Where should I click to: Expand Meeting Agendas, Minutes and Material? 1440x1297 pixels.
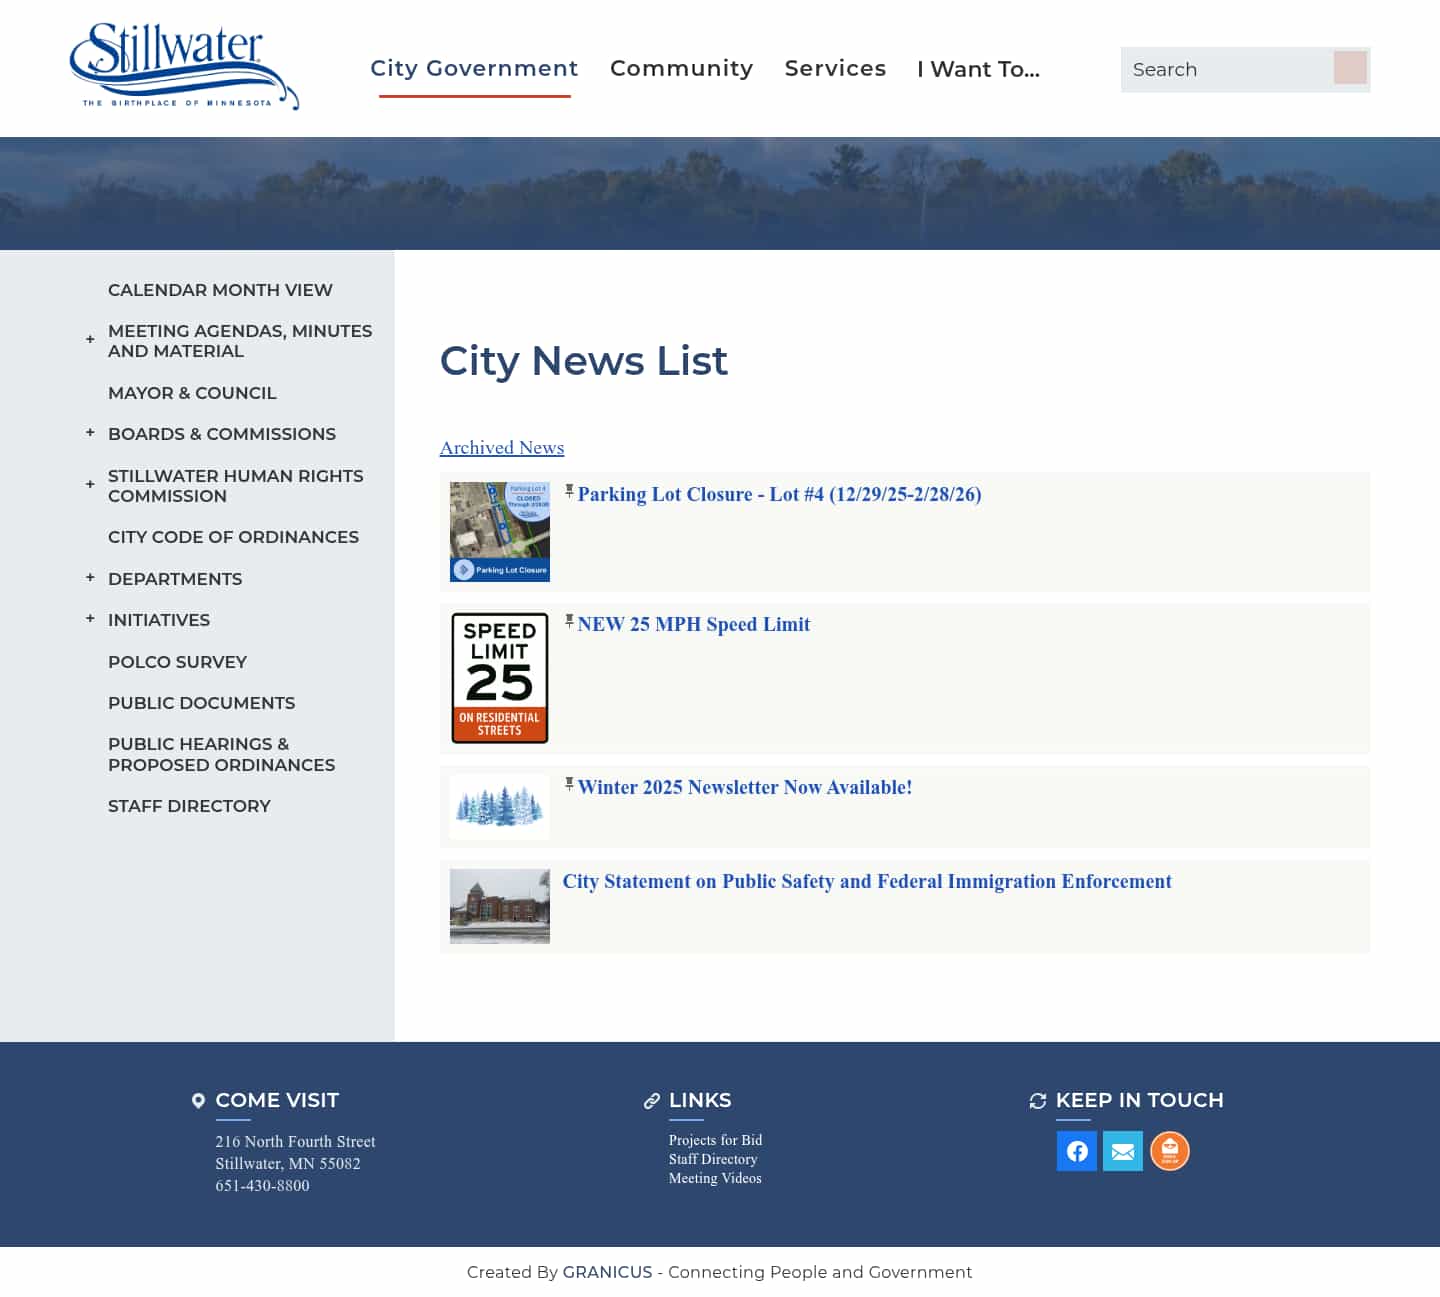89,340
